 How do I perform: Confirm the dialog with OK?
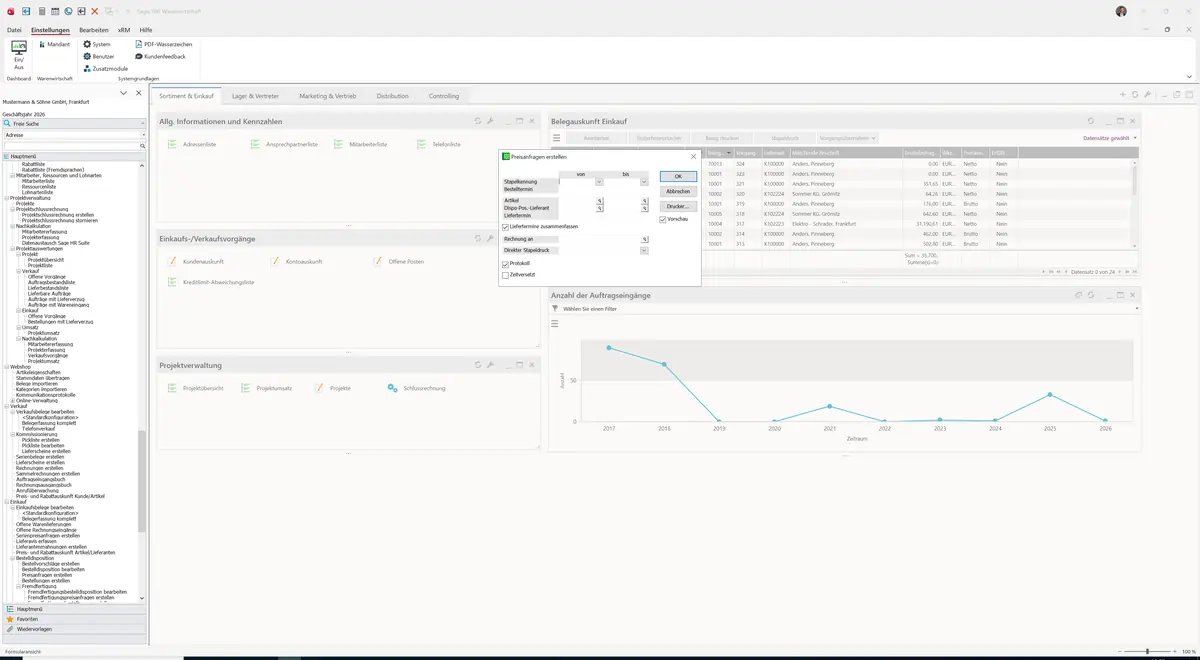point(678,177)
